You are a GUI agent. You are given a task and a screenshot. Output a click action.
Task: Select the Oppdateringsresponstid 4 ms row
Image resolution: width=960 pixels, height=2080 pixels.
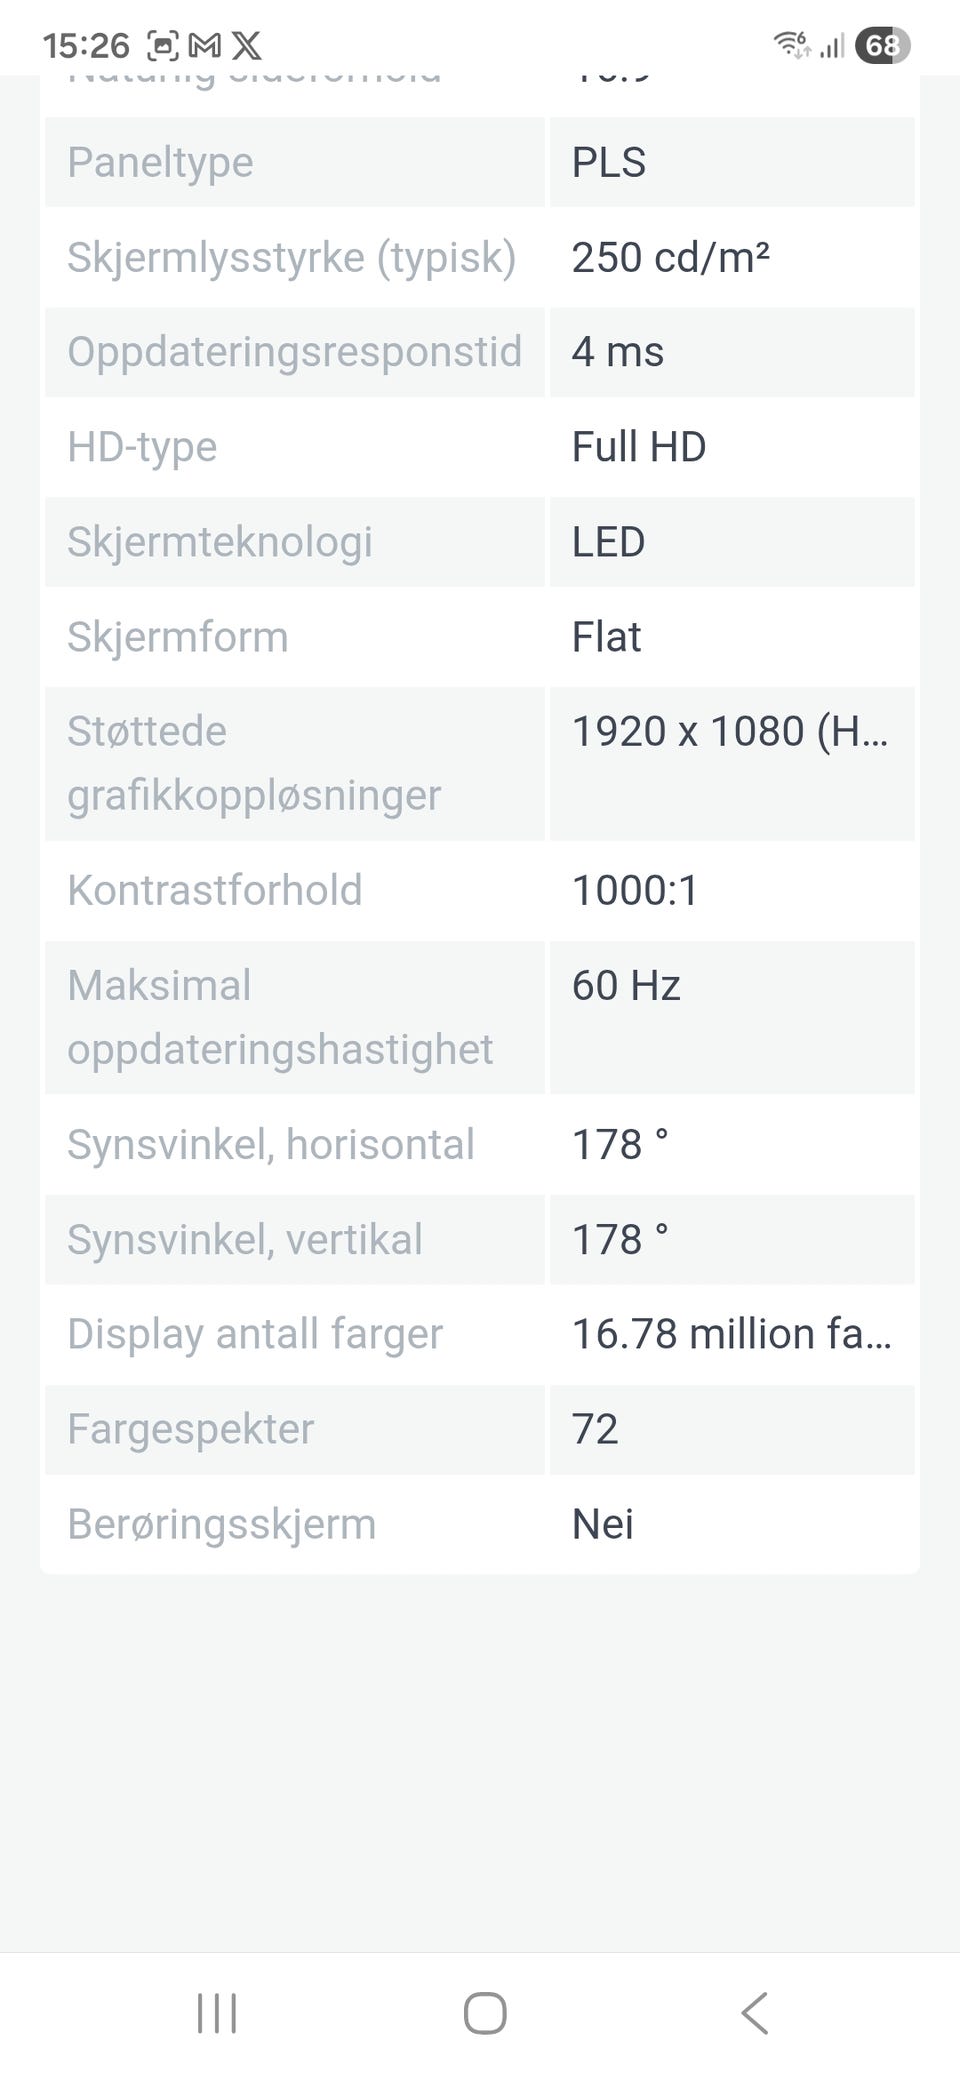pos(480,352)
